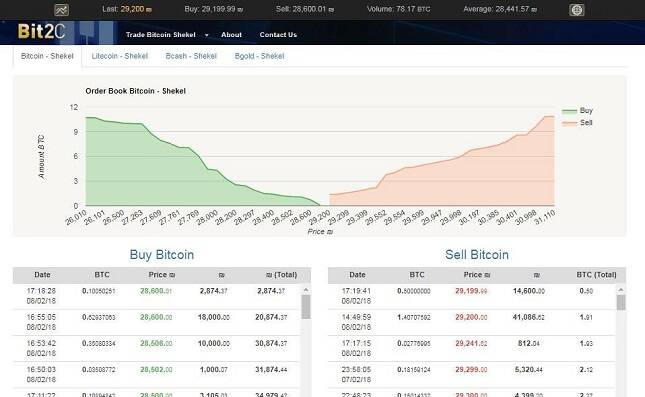This screenshot has height=397, width=645.
Task: Toggle the Sell legend swatch
Action: click(569, 123)
